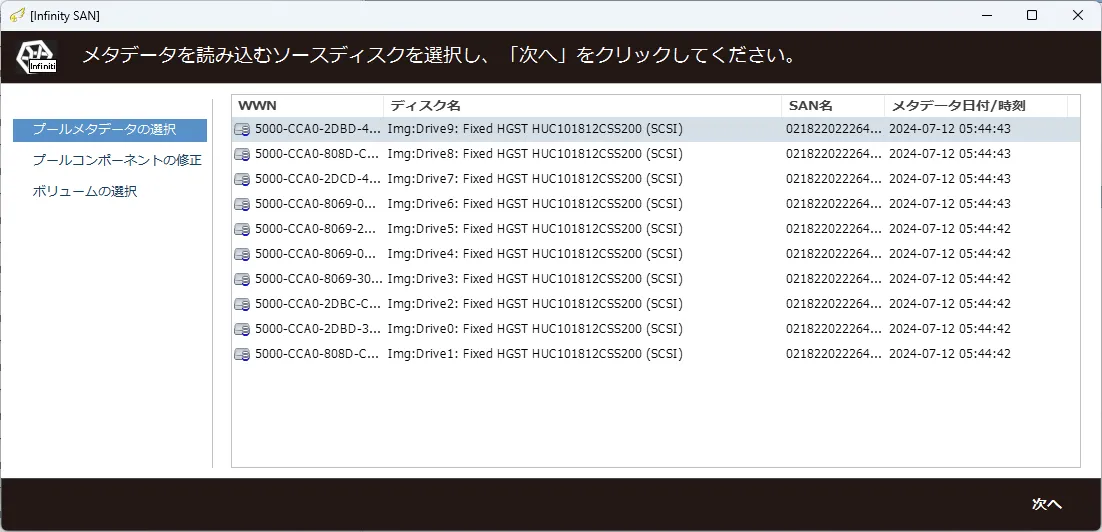Select Img:Drive4 disk name
Screen dimensions: 1102x532
pyautogui.click(x=535, y=254)
